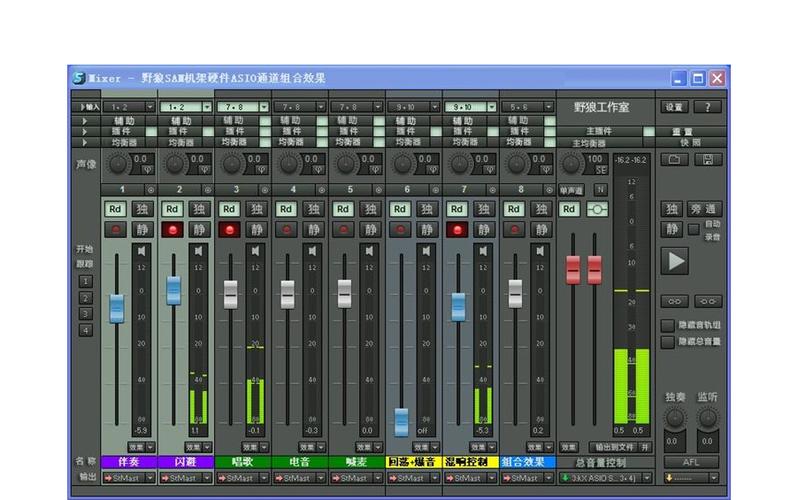Arm record on channel 6
Viewport: 798px width, 500px height.
pos(401,230)
